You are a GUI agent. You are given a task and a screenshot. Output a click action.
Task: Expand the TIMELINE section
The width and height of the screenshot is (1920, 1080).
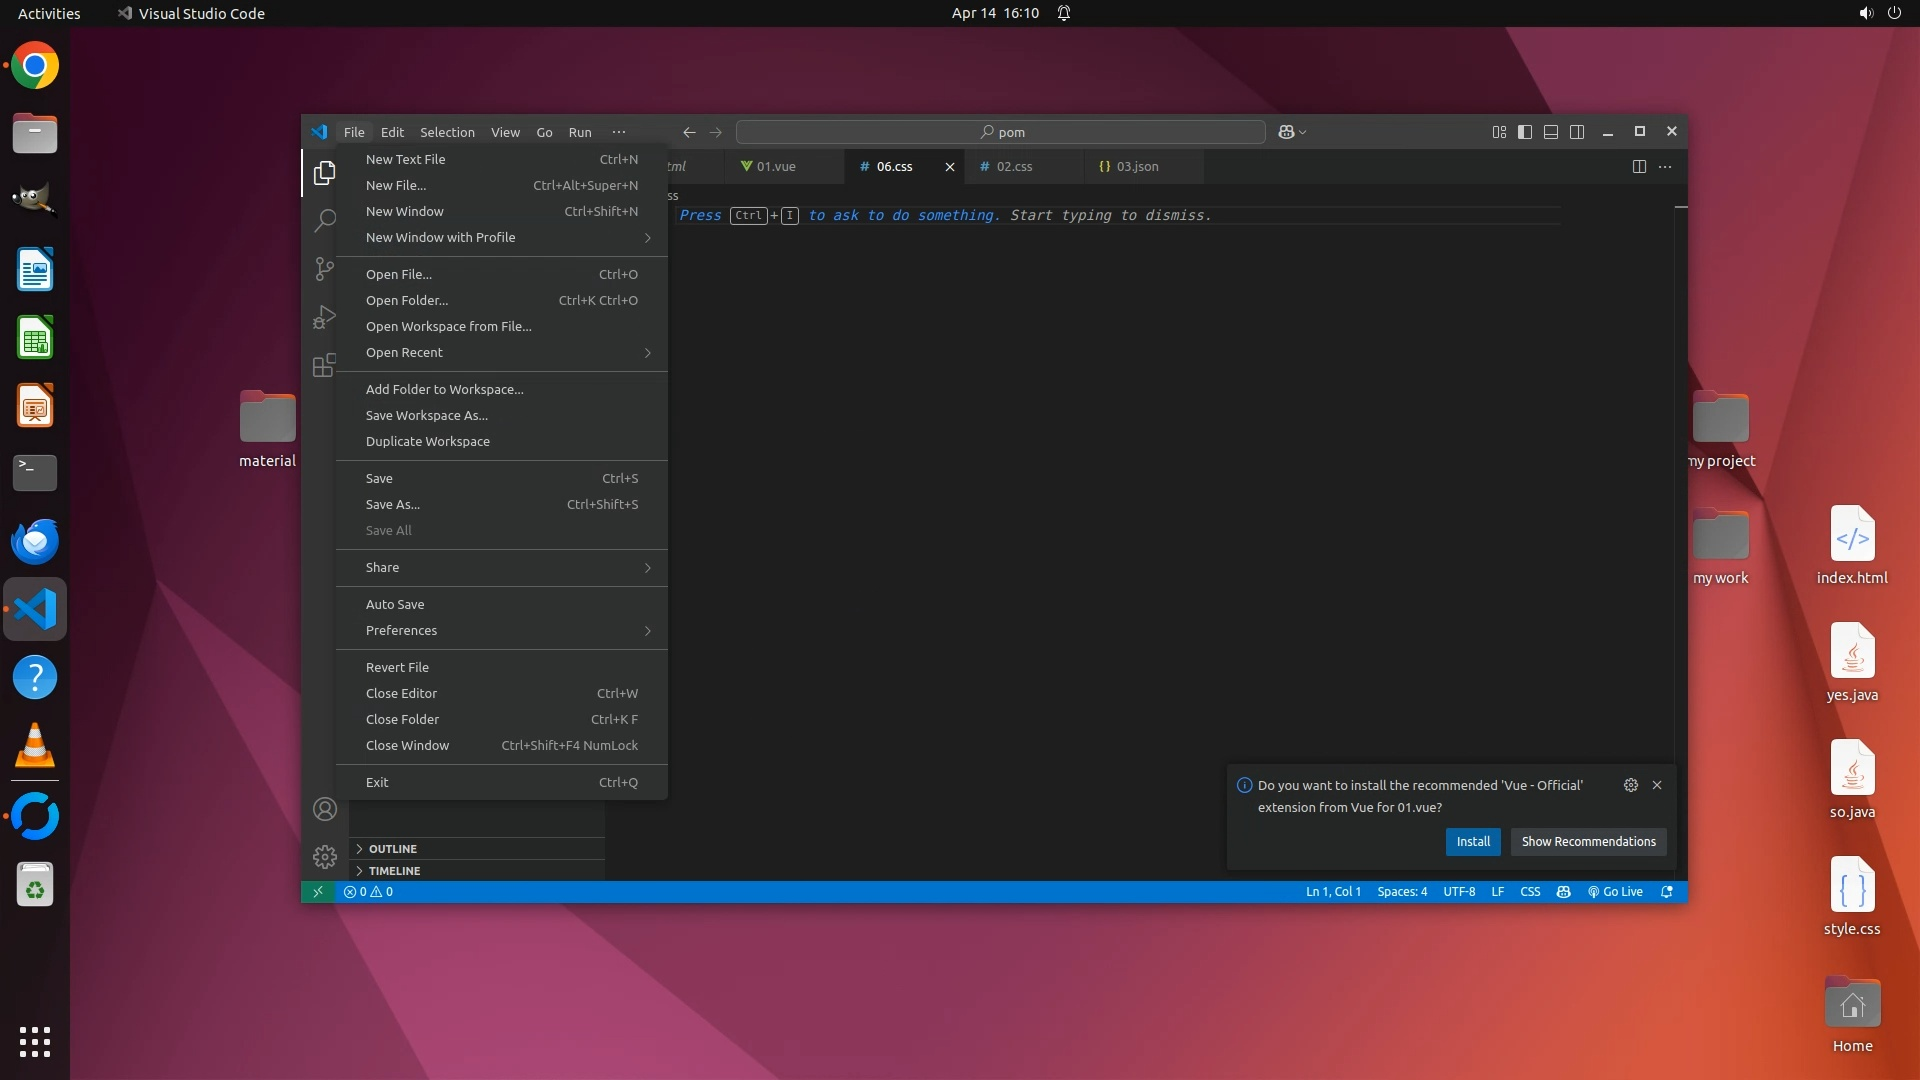pos(394,871)
